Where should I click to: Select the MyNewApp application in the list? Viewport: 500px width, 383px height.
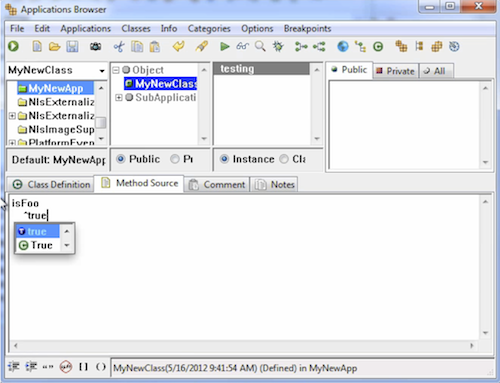pos(55,88)
